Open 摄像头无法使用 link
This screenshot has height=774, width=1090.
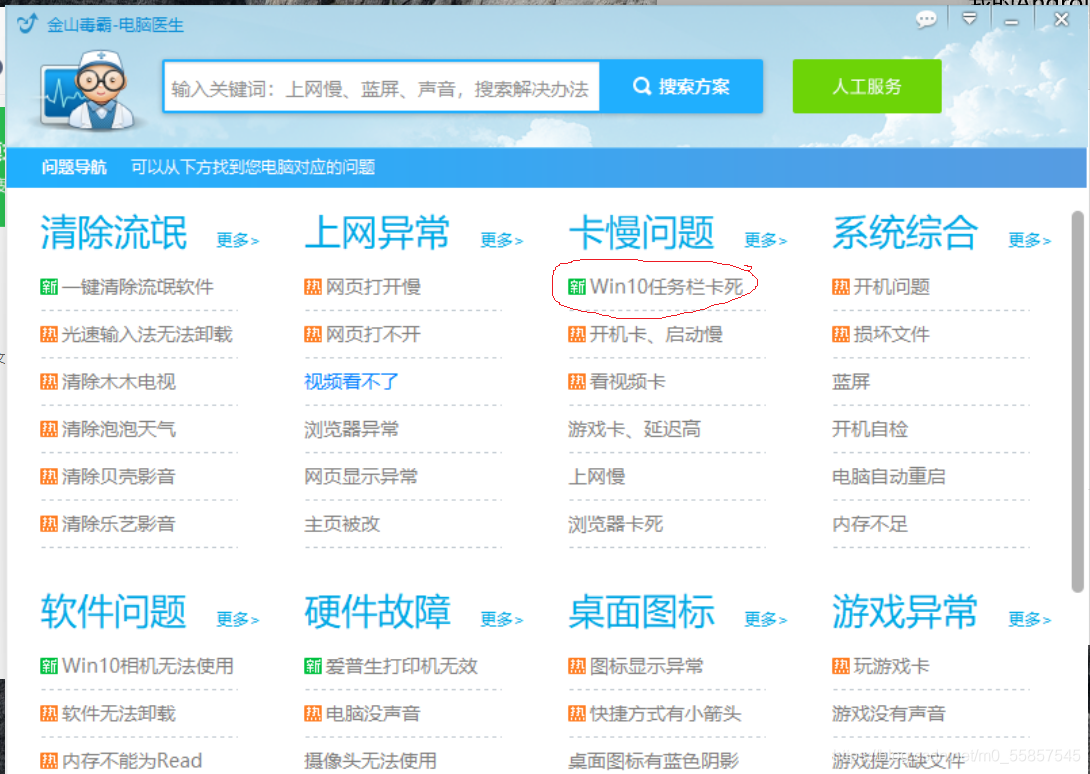click(x=371, y=761)
